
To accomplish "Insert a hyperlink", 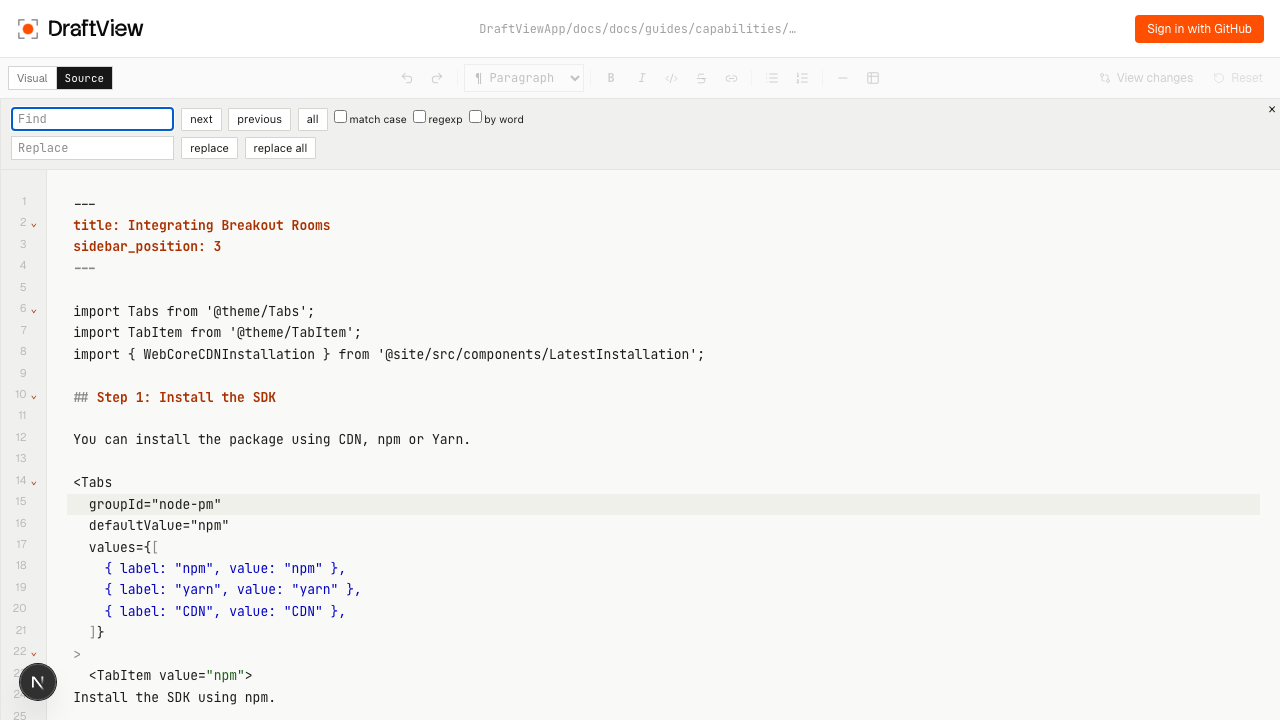I will click(x=731, y=78).
